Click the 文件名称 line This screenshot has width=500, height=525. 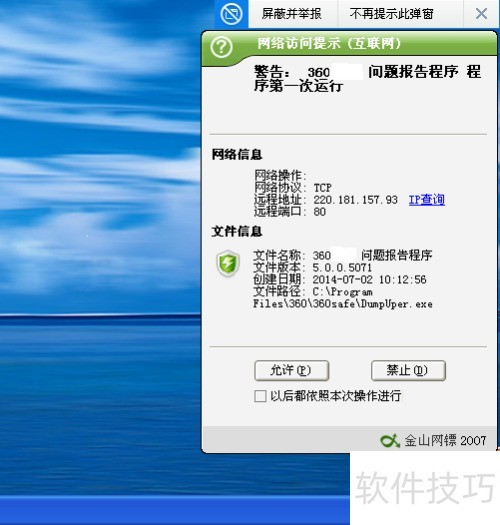(x=343, y=255)
